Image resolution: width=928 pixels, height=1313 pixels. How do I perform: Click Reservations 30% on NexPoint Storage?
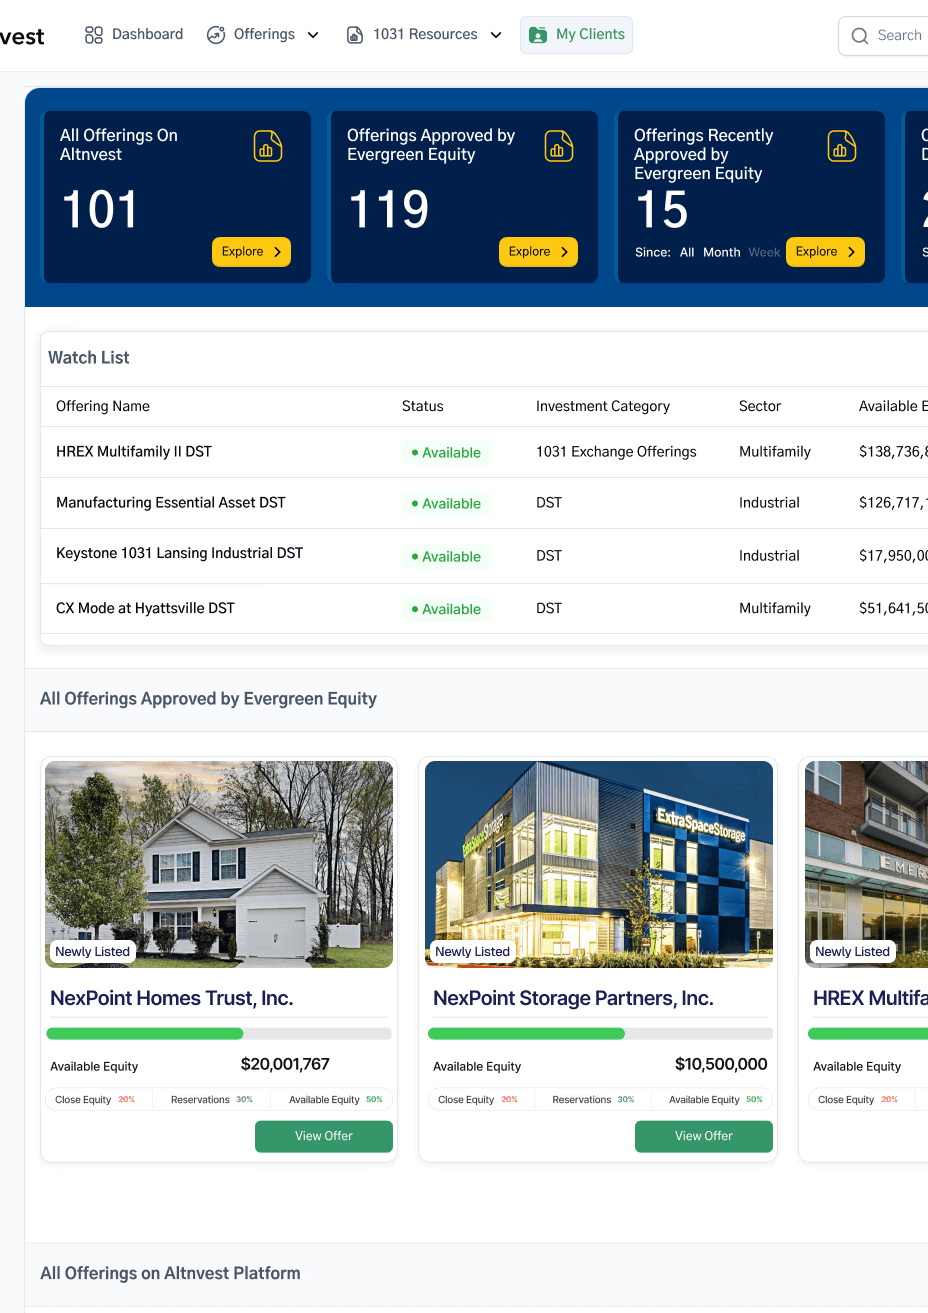point(593,1099)
